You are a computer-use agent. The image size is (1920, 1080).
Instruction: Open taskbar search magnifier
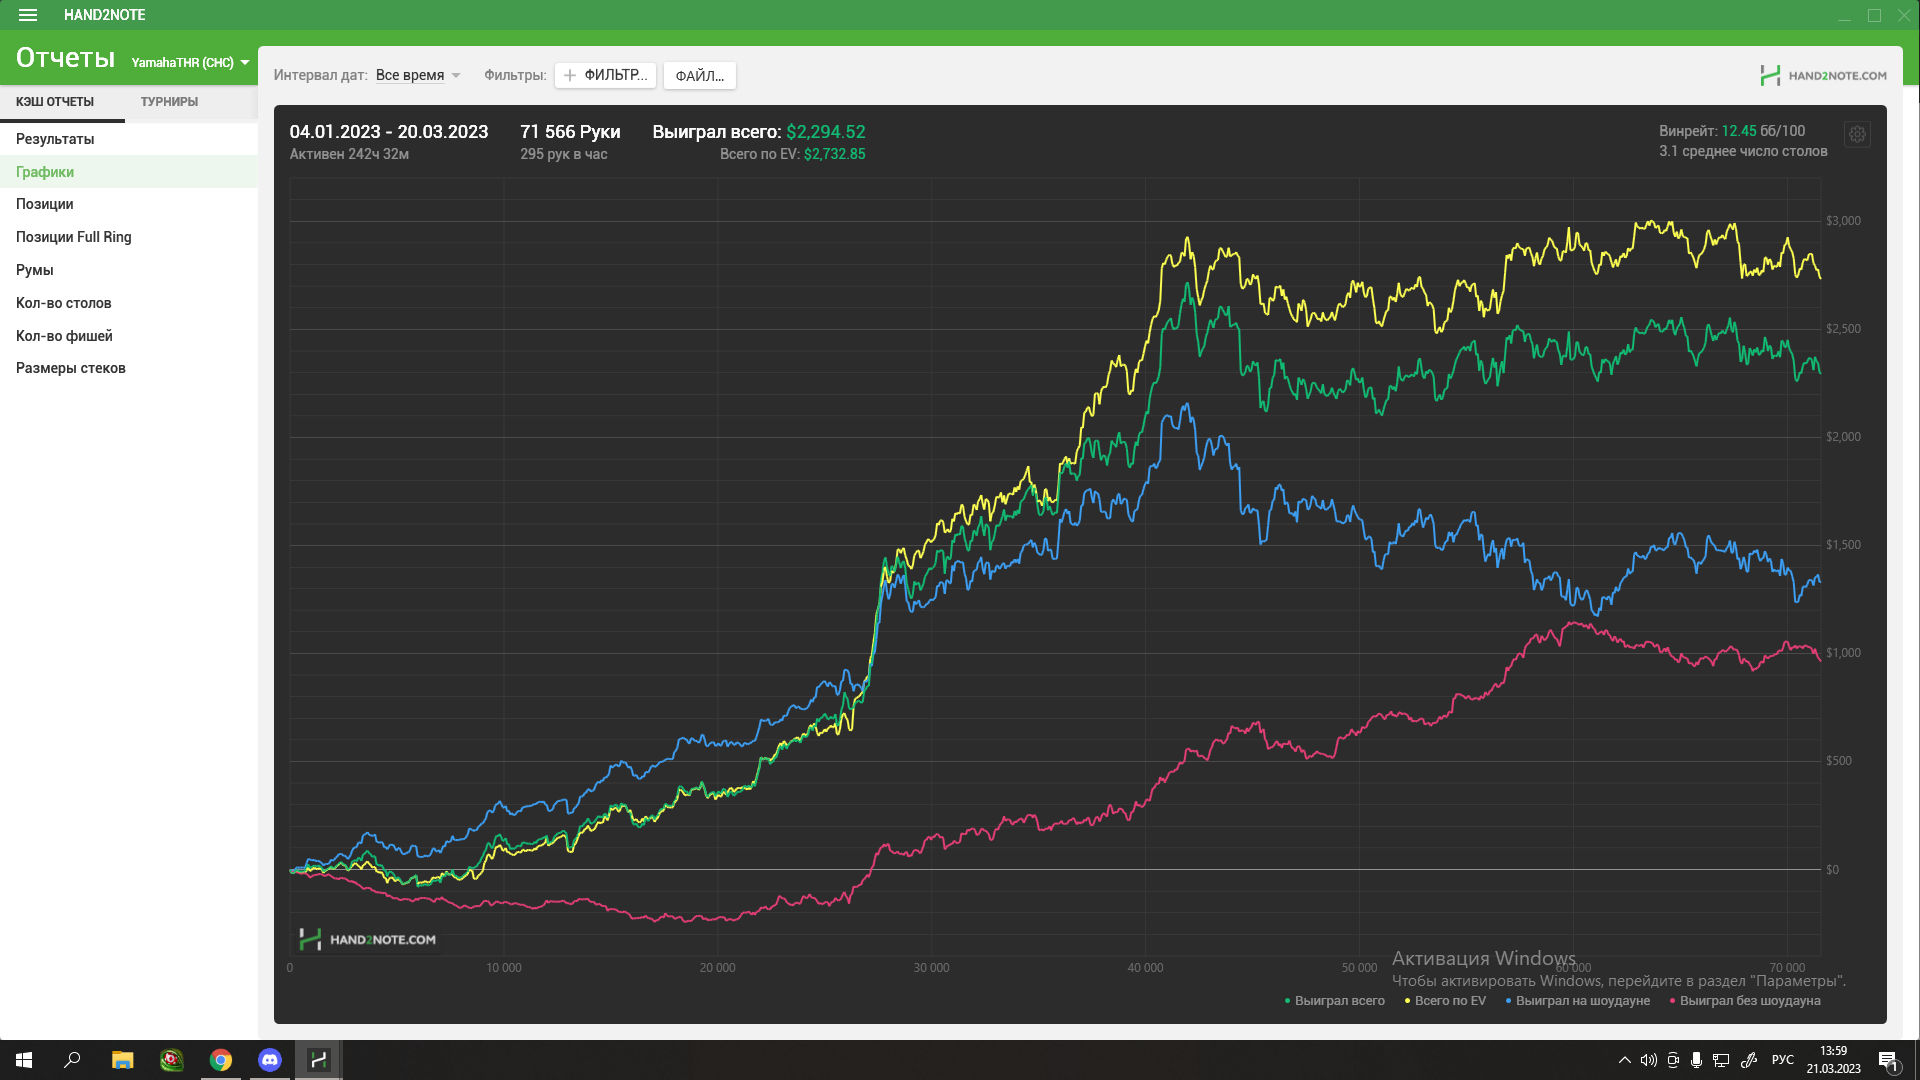72,1060
